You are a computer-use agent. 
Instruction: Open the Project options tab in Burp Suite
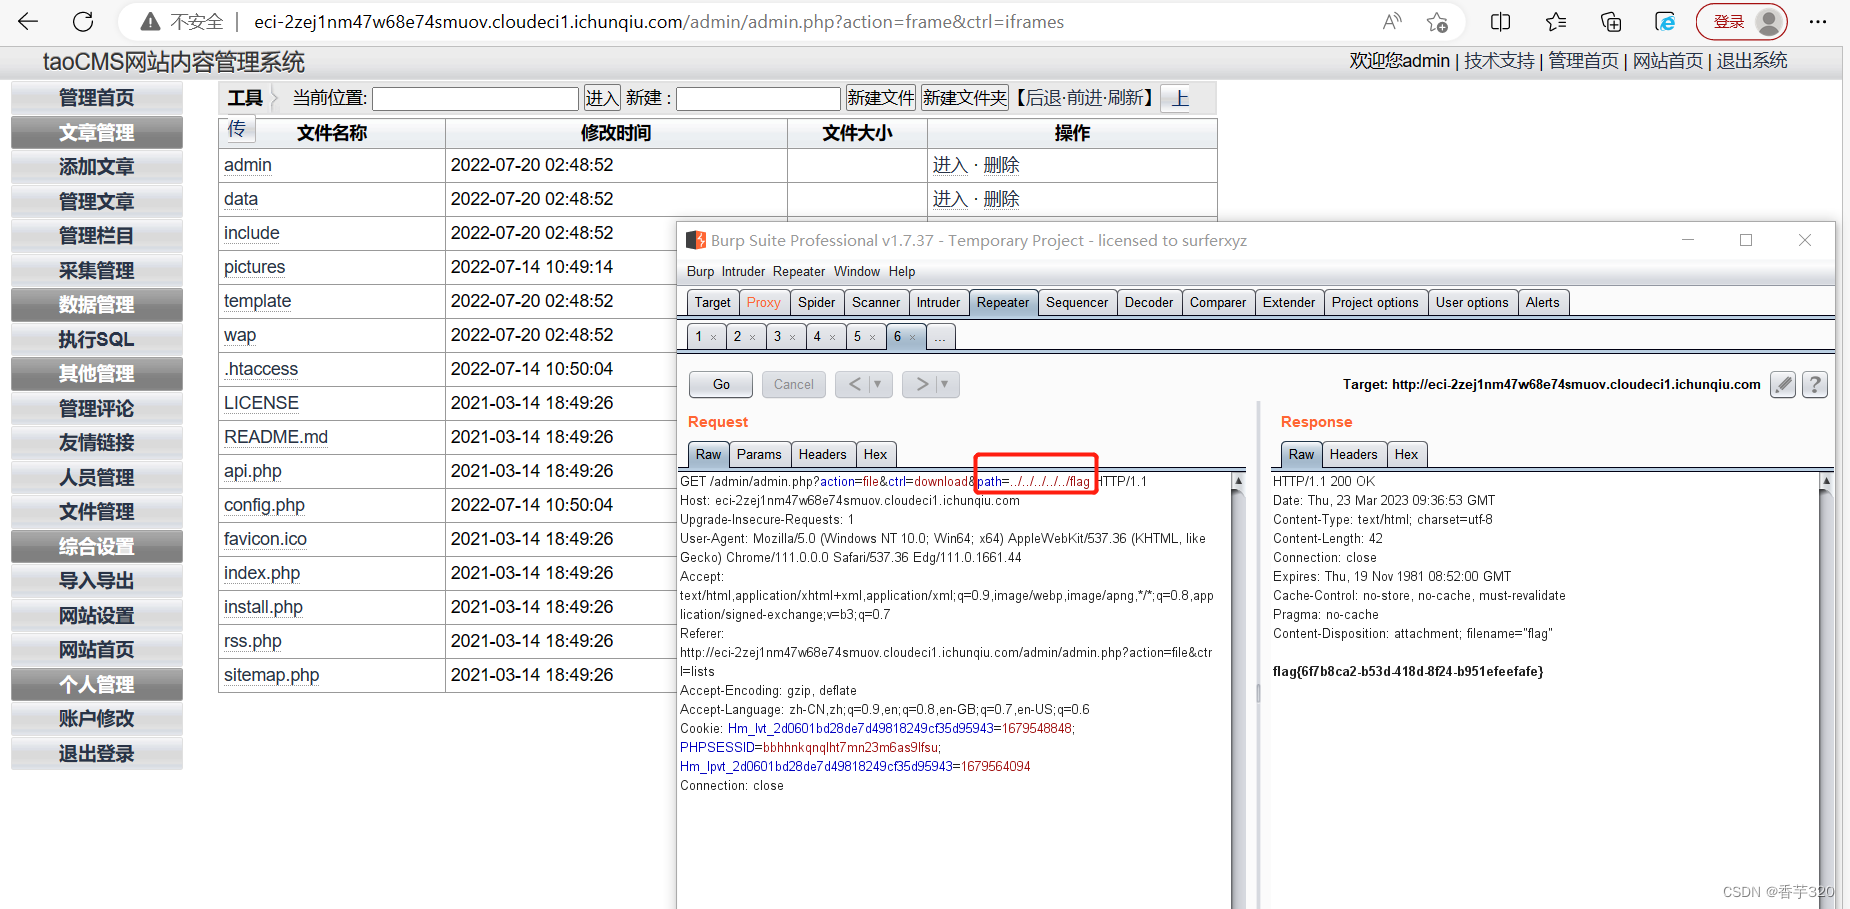(1375, 302)
